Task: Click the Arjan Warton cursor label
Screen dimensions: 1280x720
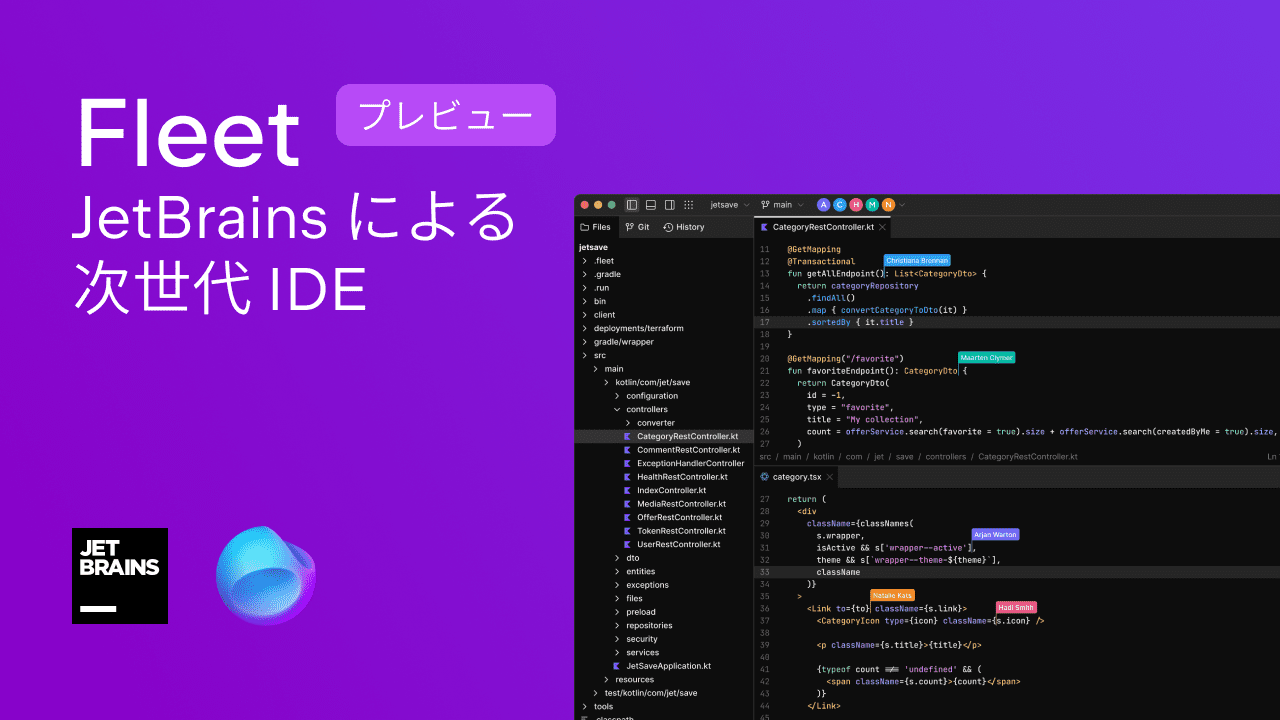Action: [x=995, y=534]
